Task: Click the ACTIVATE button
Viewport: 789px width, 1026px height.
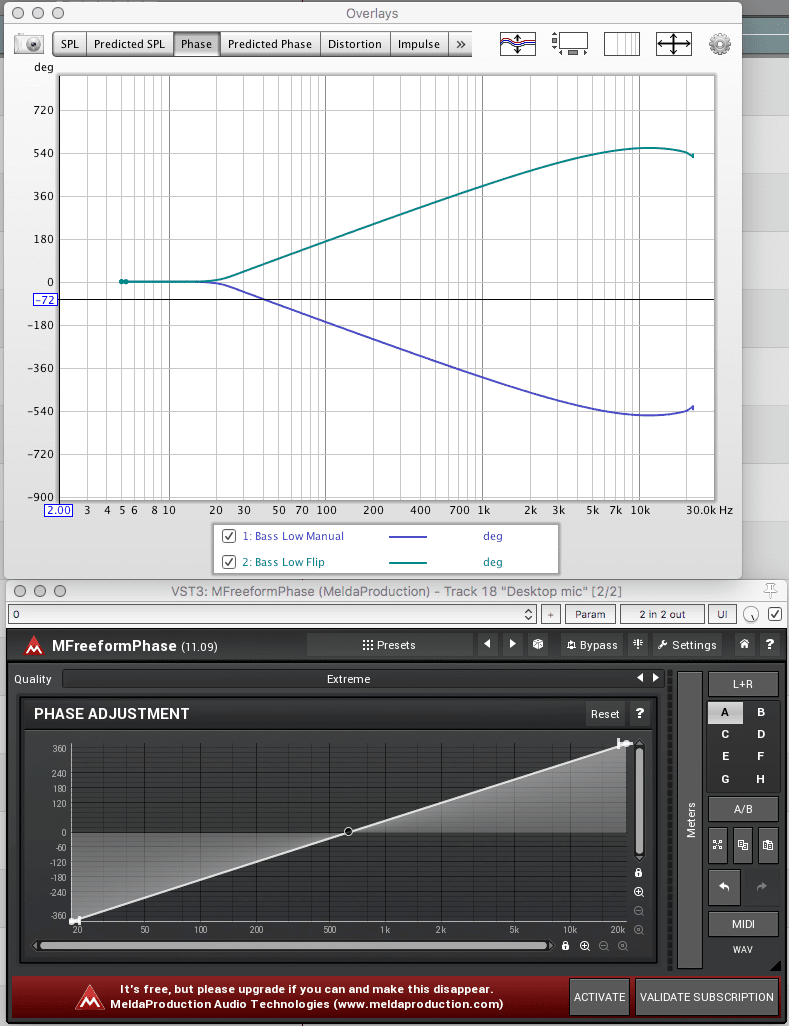Action: pyautogui.click(x=600, y=997)
